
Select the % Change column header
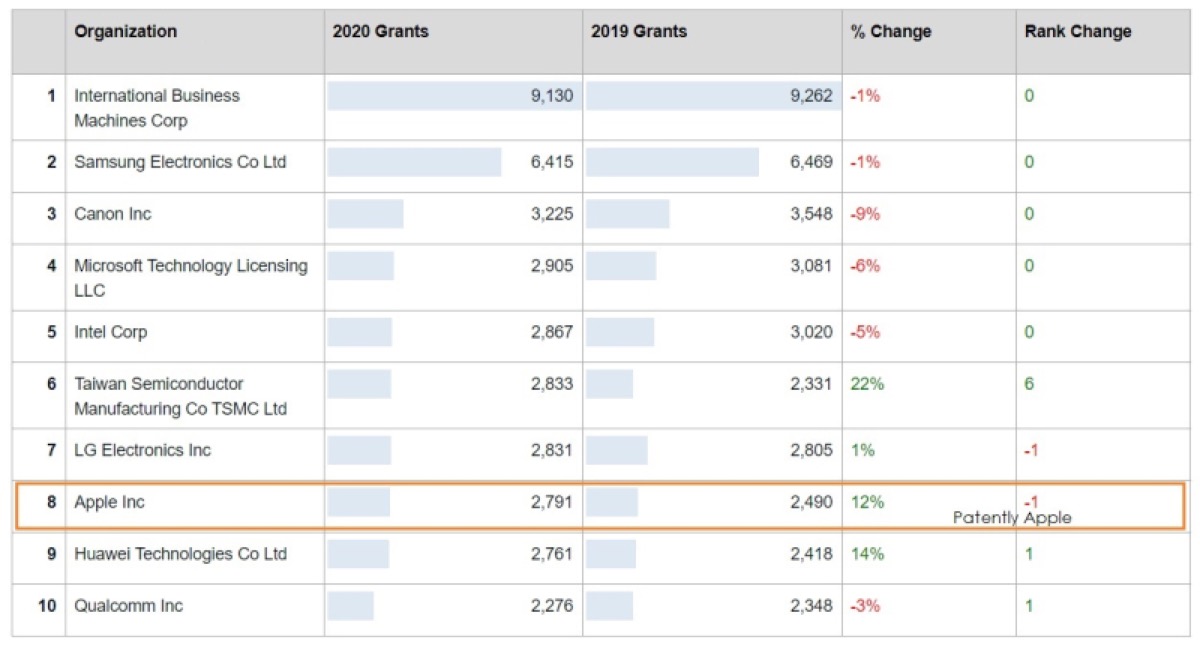890,32
